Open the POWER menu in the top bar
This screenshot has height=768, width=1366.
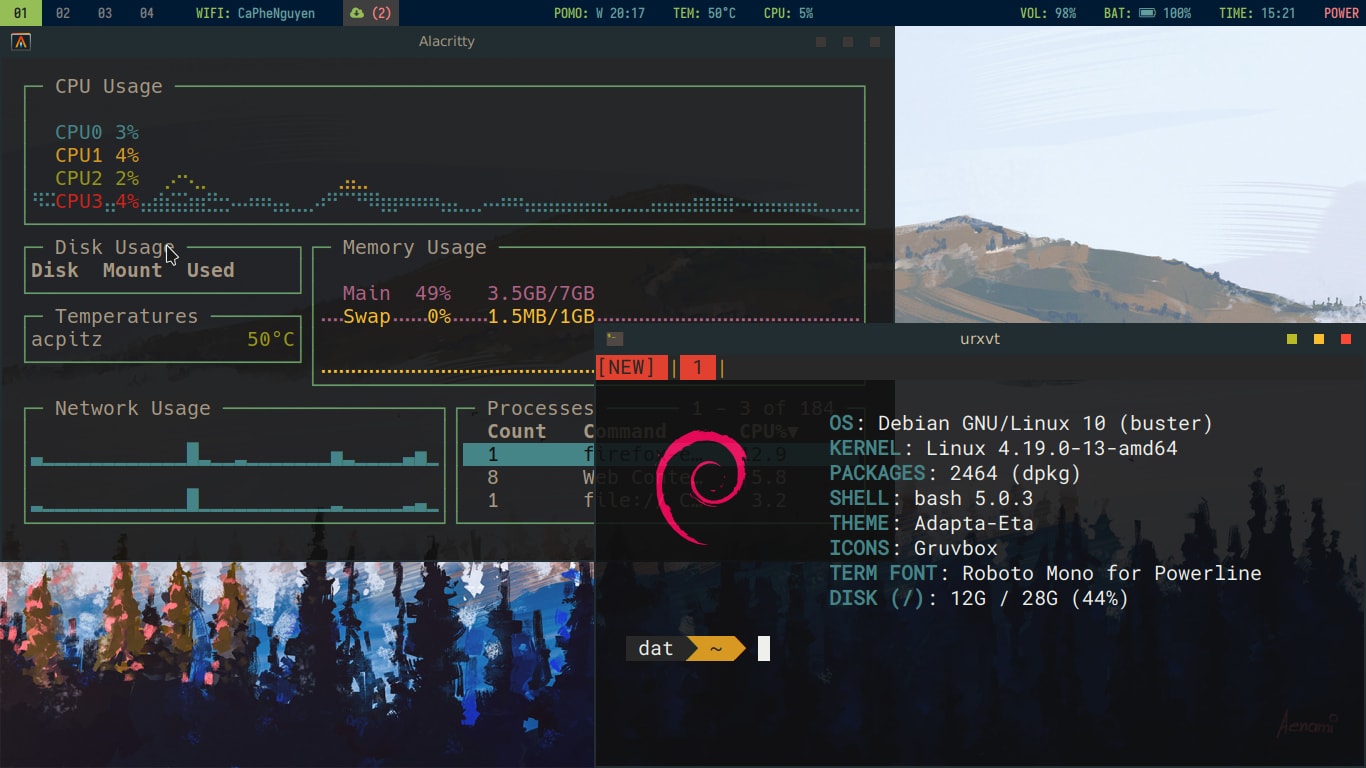[x=1341, y=13]
